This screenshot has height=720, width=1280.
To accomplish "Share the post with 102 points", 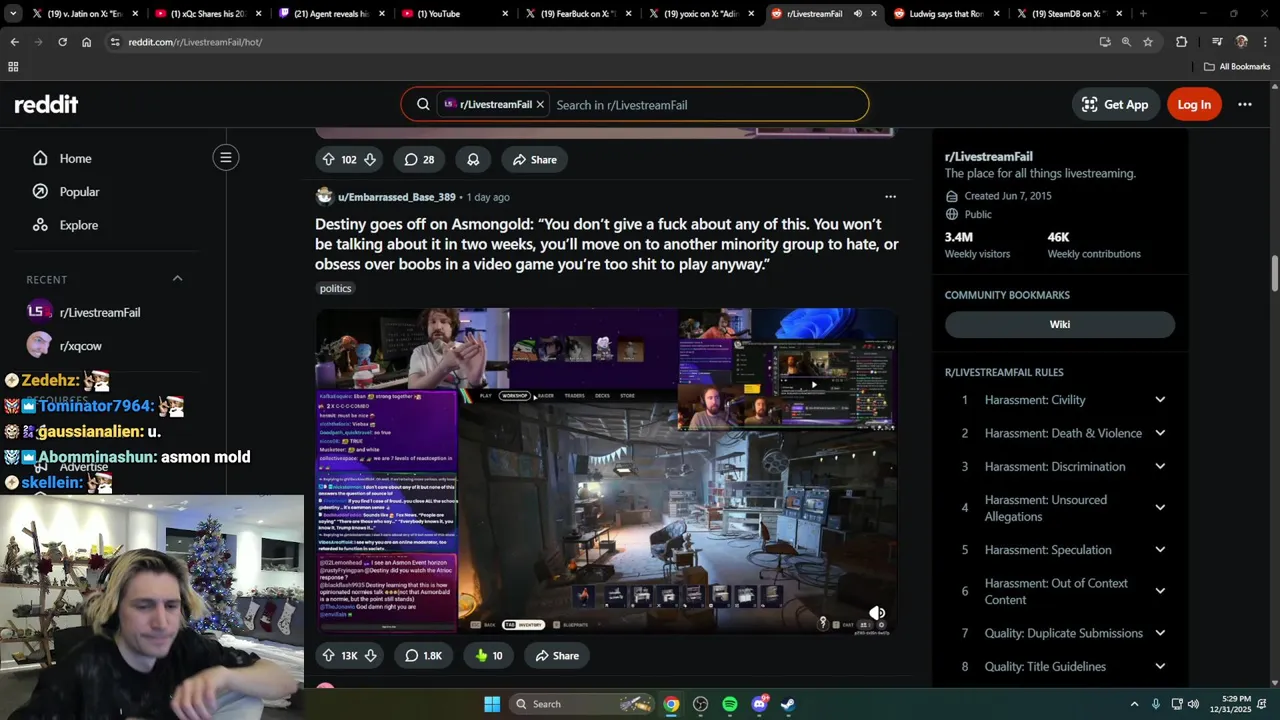I will coord(534,159).
